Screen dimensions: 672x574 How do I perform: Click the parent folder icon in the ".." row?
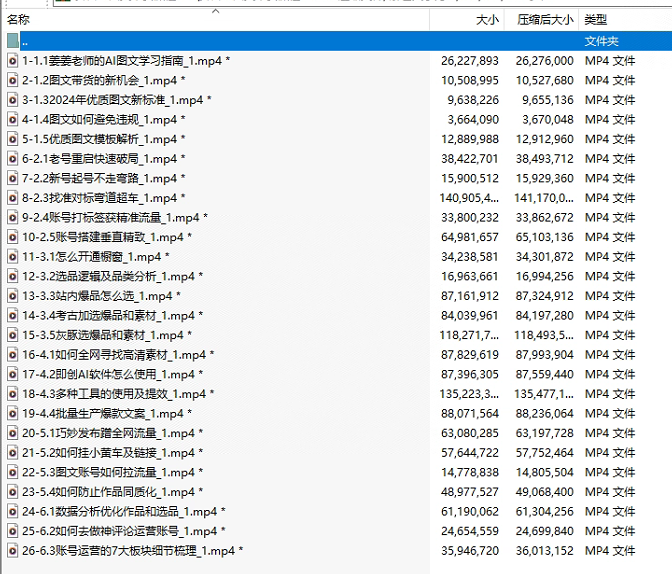[13, 41]
